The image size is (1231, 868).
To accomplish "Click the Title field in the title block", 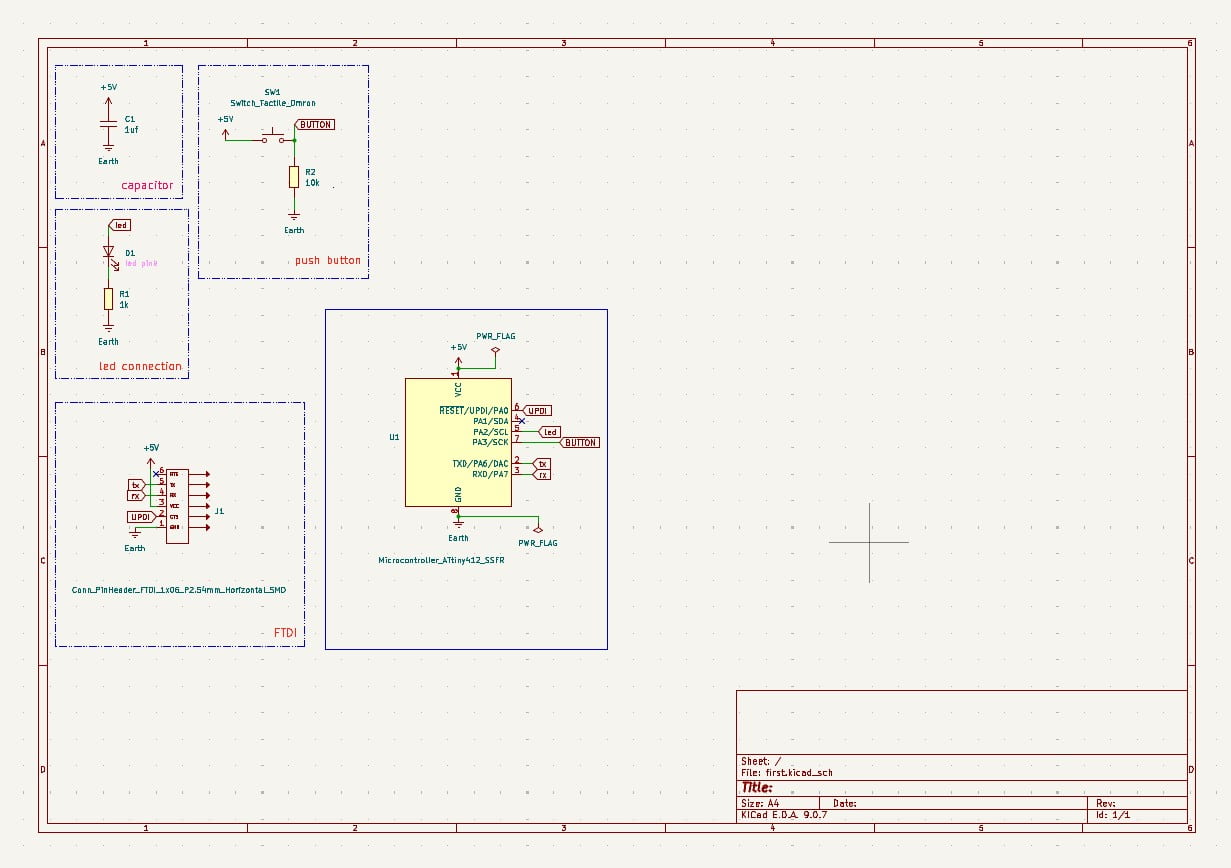I will [x=961, y=787].
